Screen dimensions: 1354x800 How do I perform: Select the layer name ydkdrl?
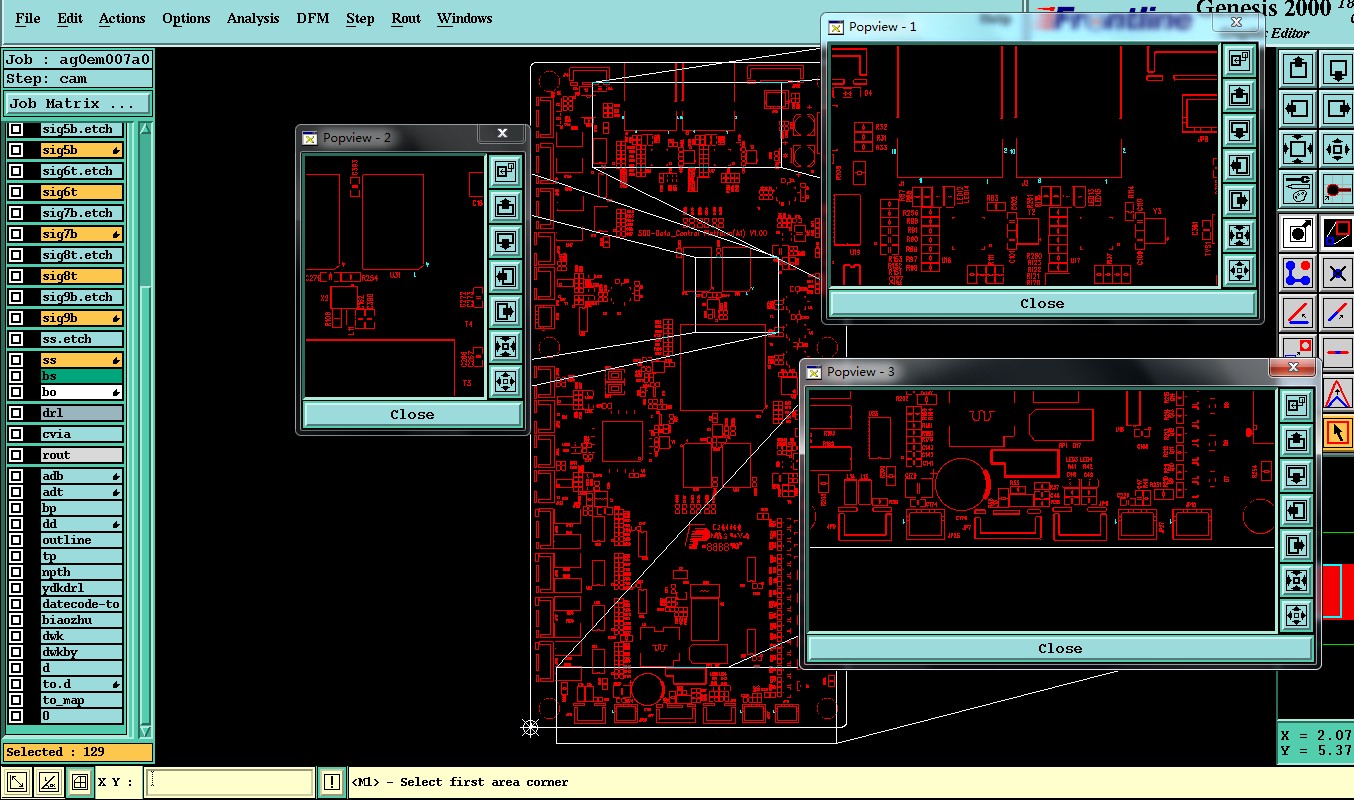click(81, 588)
